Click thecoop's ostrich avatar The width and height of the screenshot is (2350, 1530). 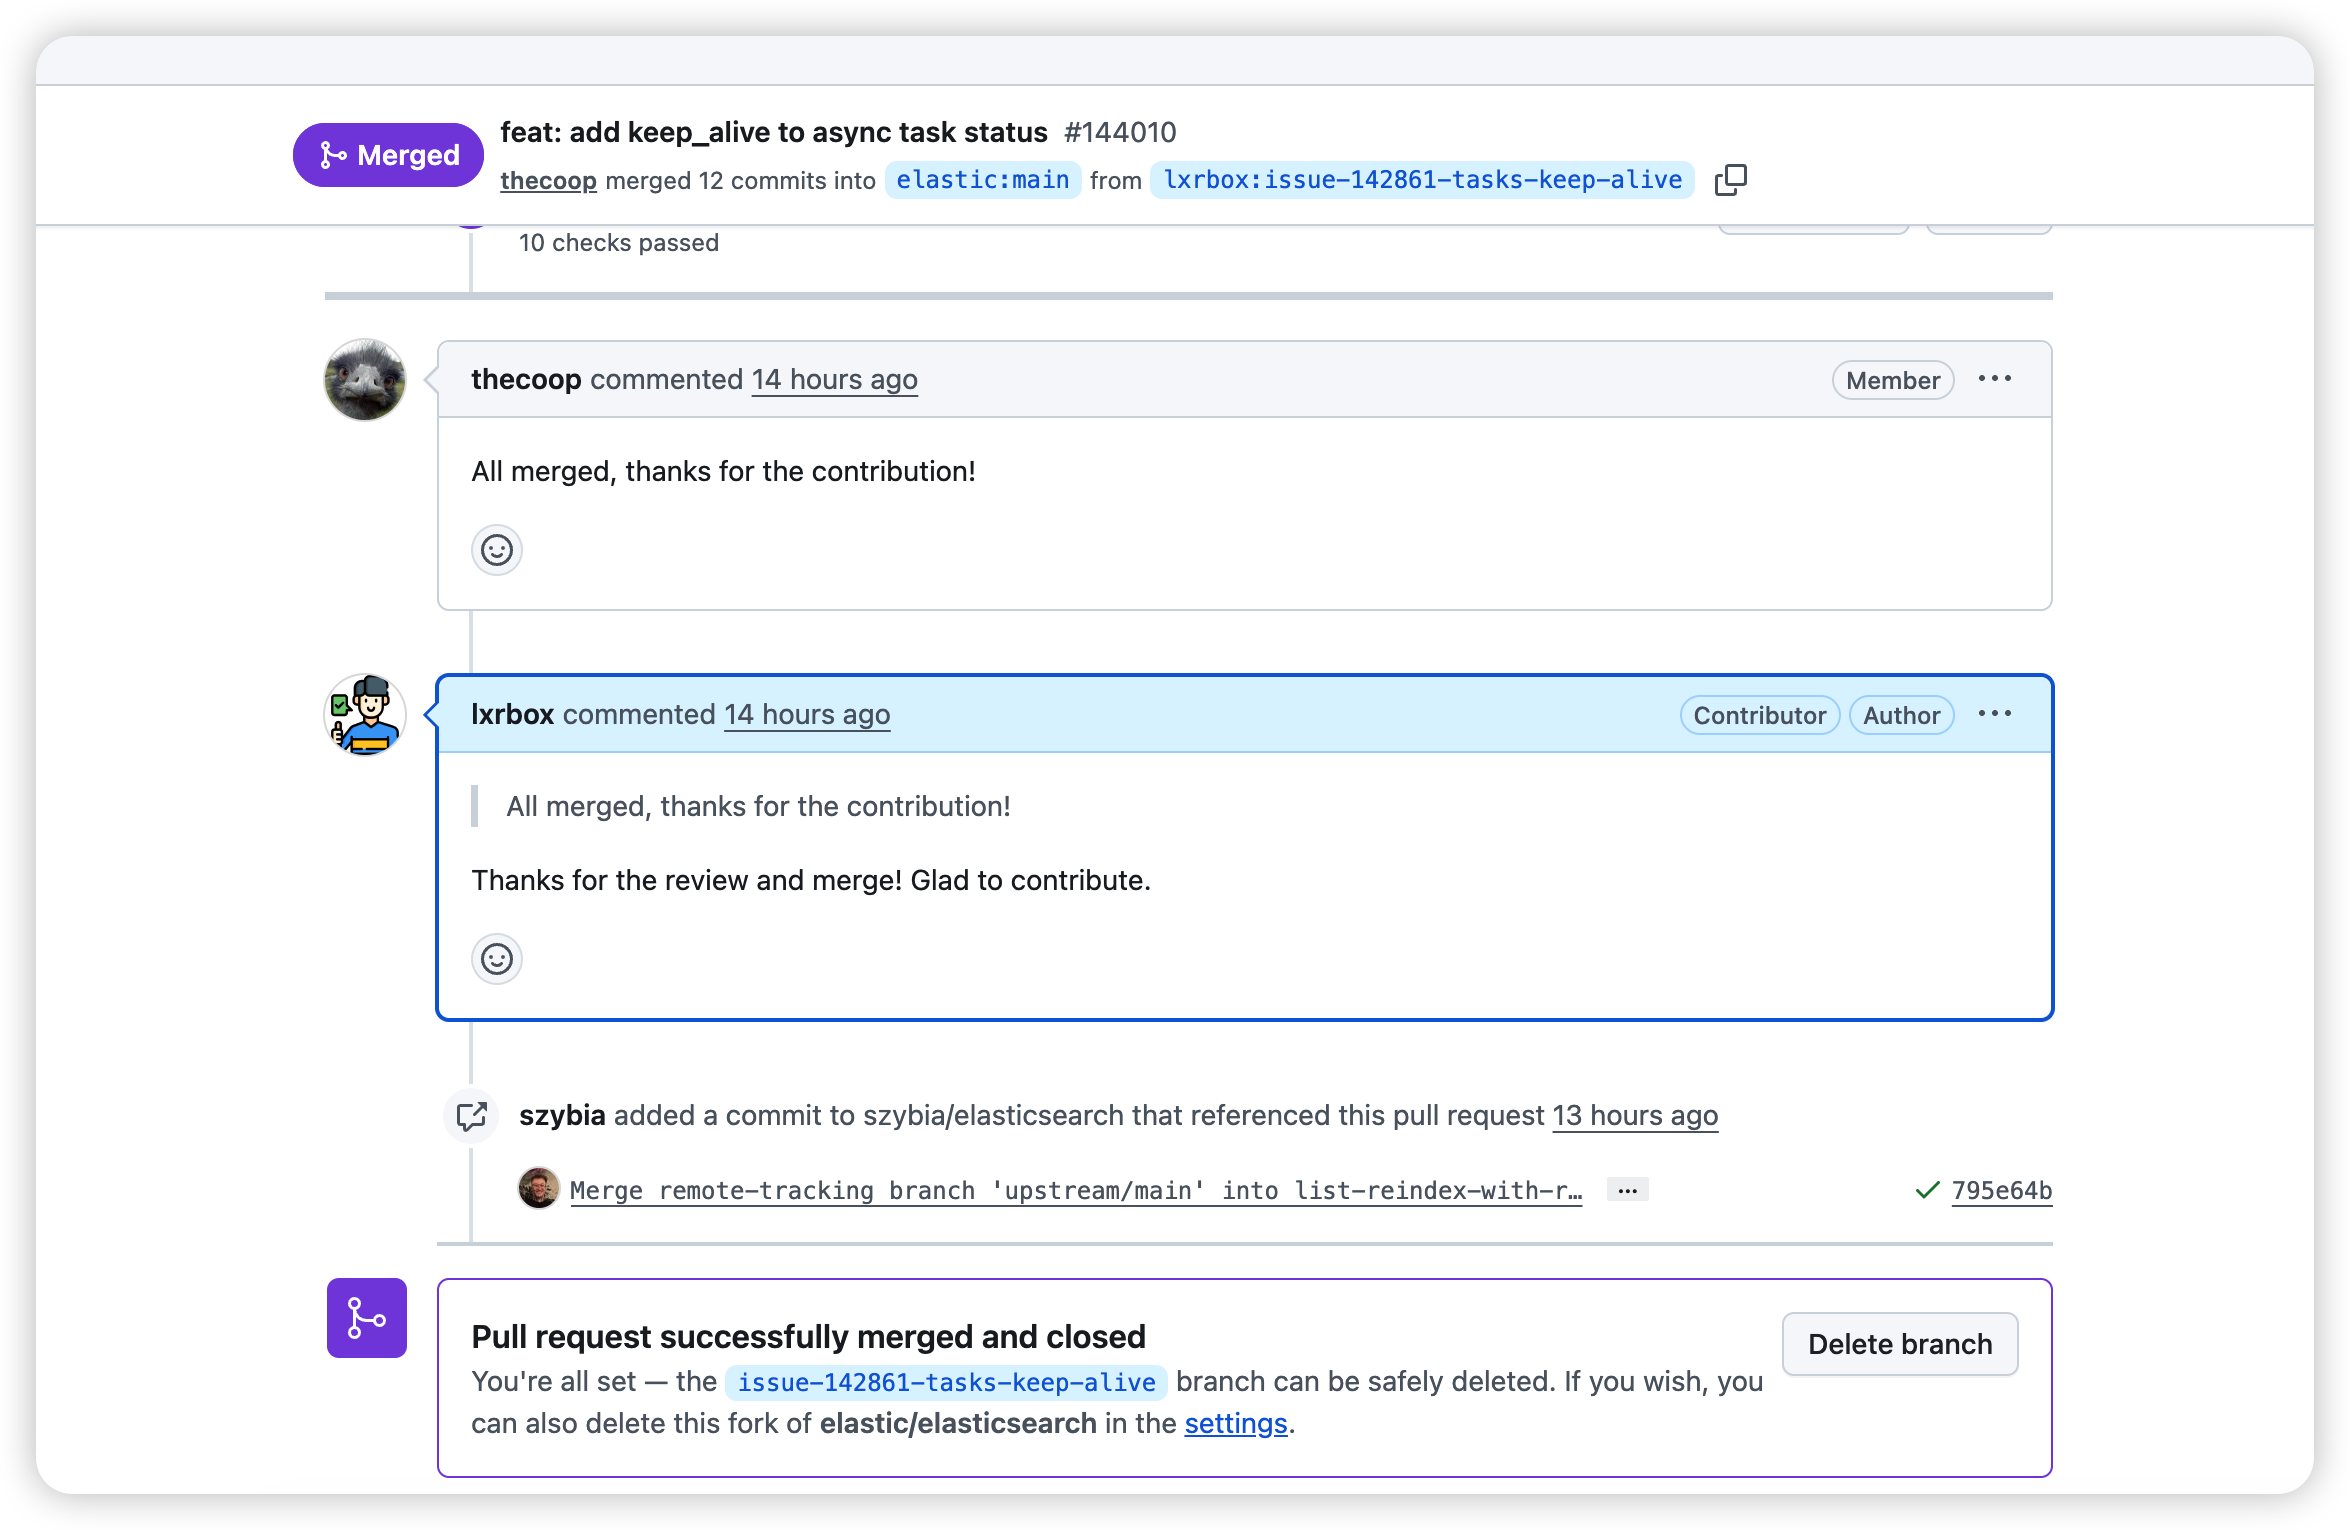click(365, 380)
